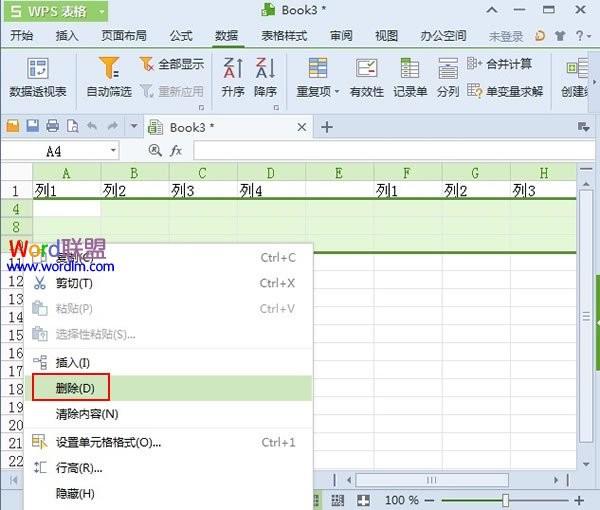Screen dimensions: 600x510
Task: Switch to the 办公空间 ribbon tab
Action: point(443,36)
